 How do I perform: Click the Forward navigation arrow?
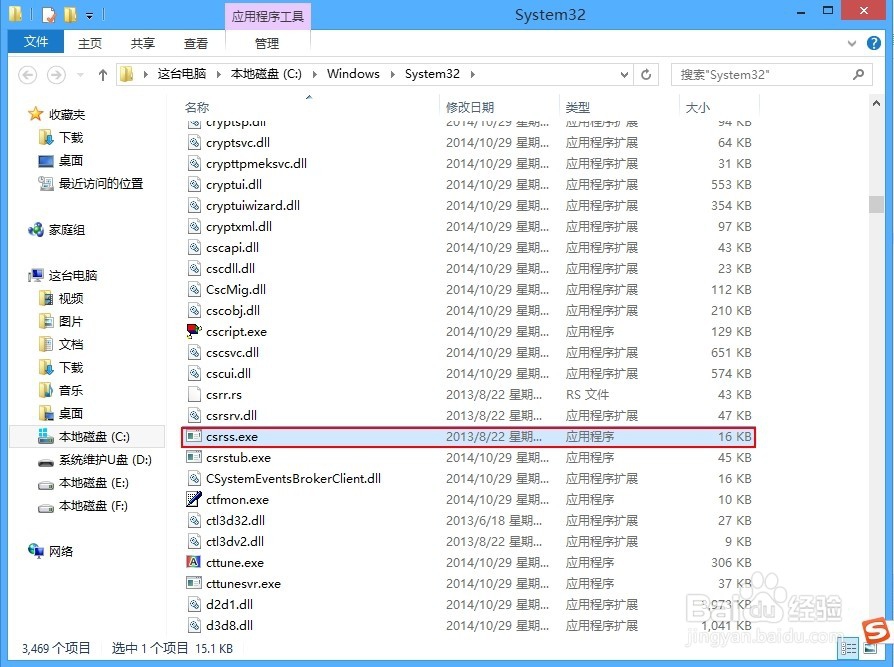pos(56,75)
